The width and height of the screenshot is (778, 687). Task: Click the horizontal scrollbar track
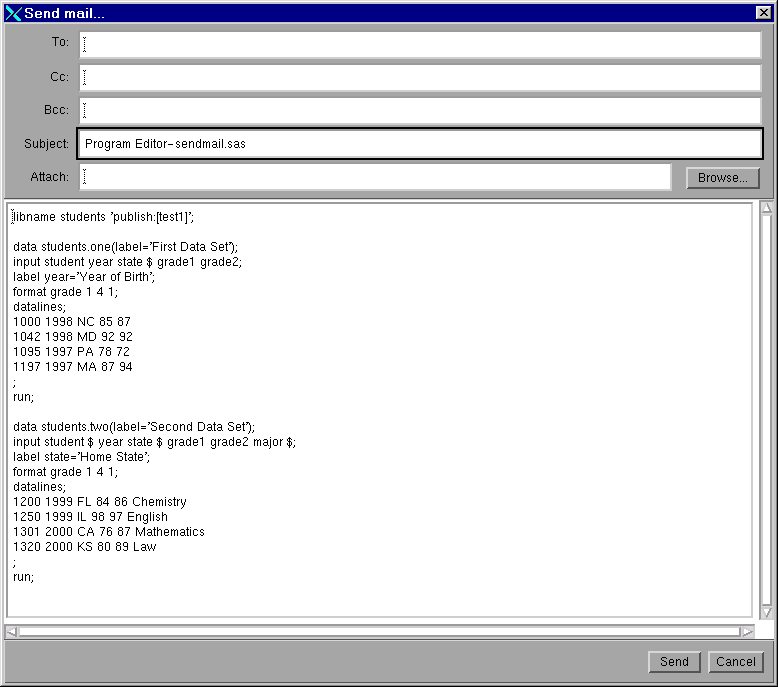379,631
